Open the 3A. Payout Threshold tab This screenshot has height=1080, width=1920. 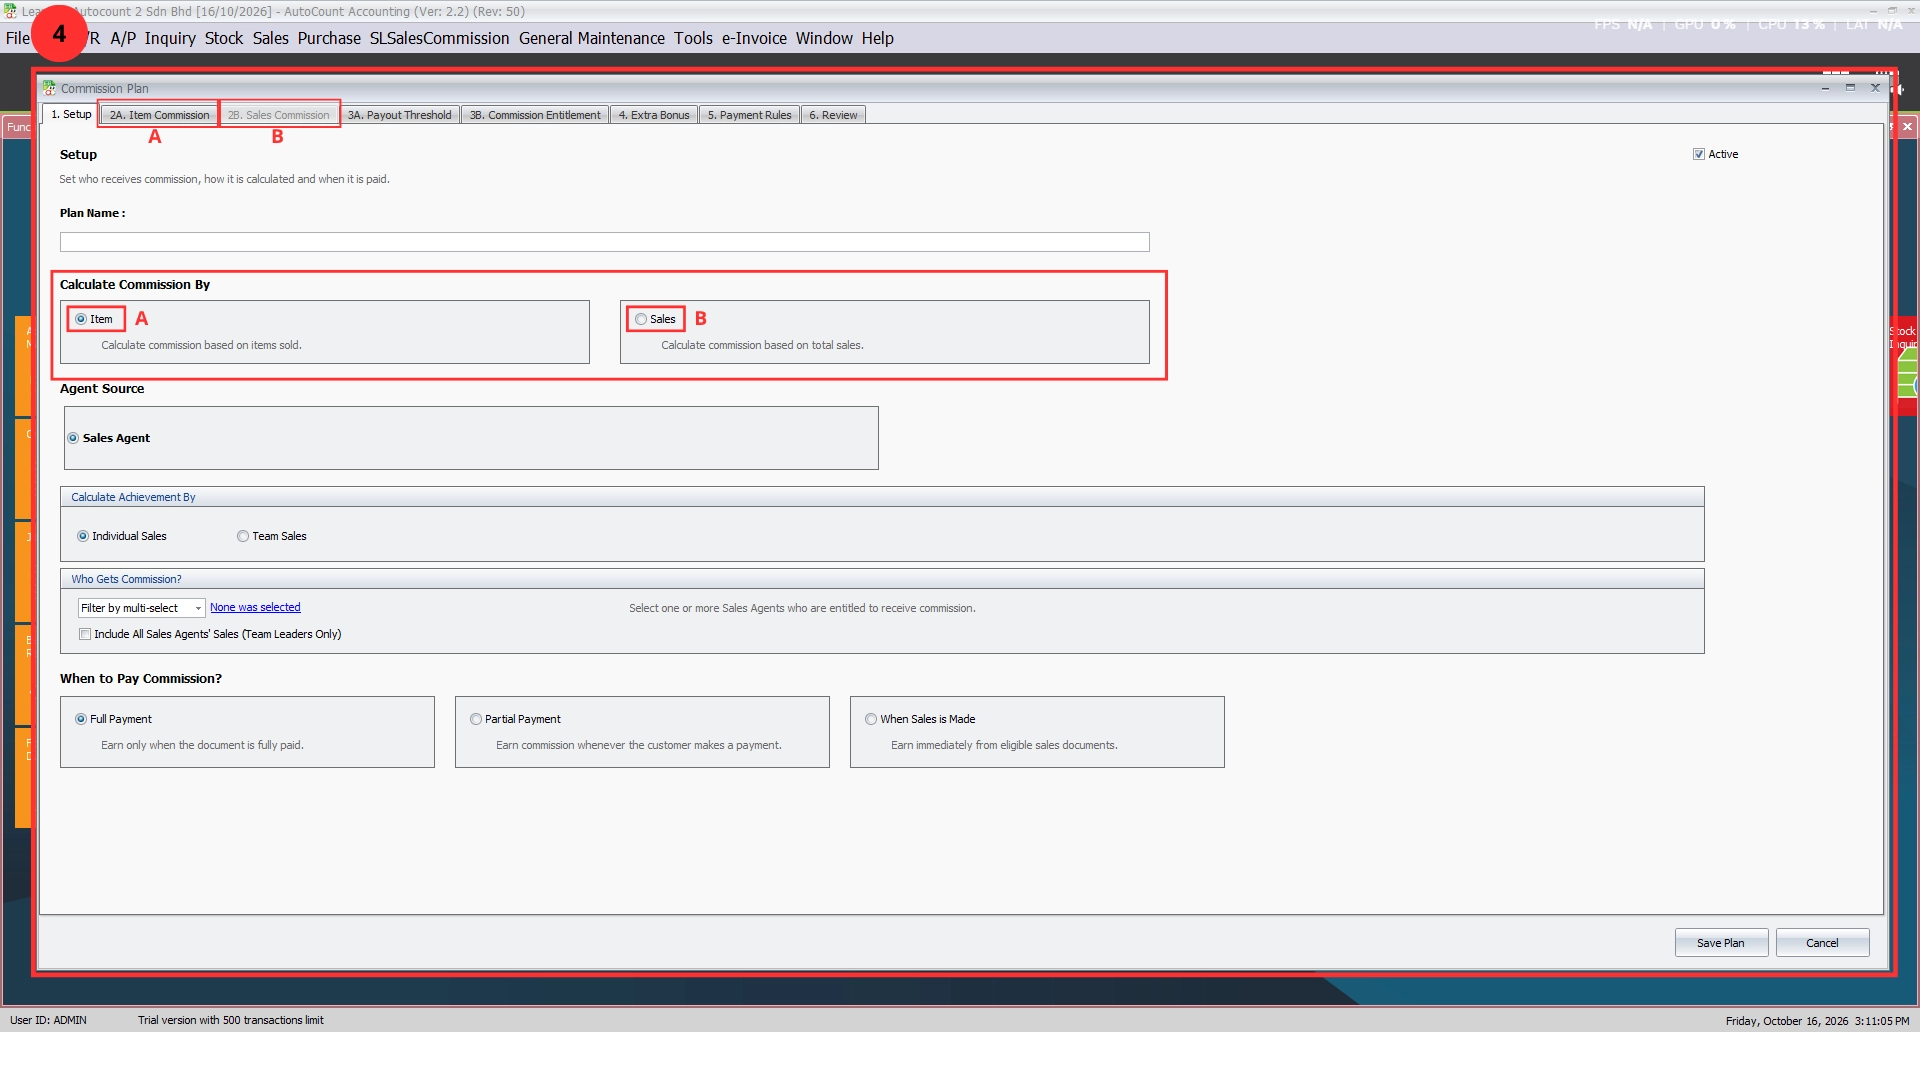[399, 115]
